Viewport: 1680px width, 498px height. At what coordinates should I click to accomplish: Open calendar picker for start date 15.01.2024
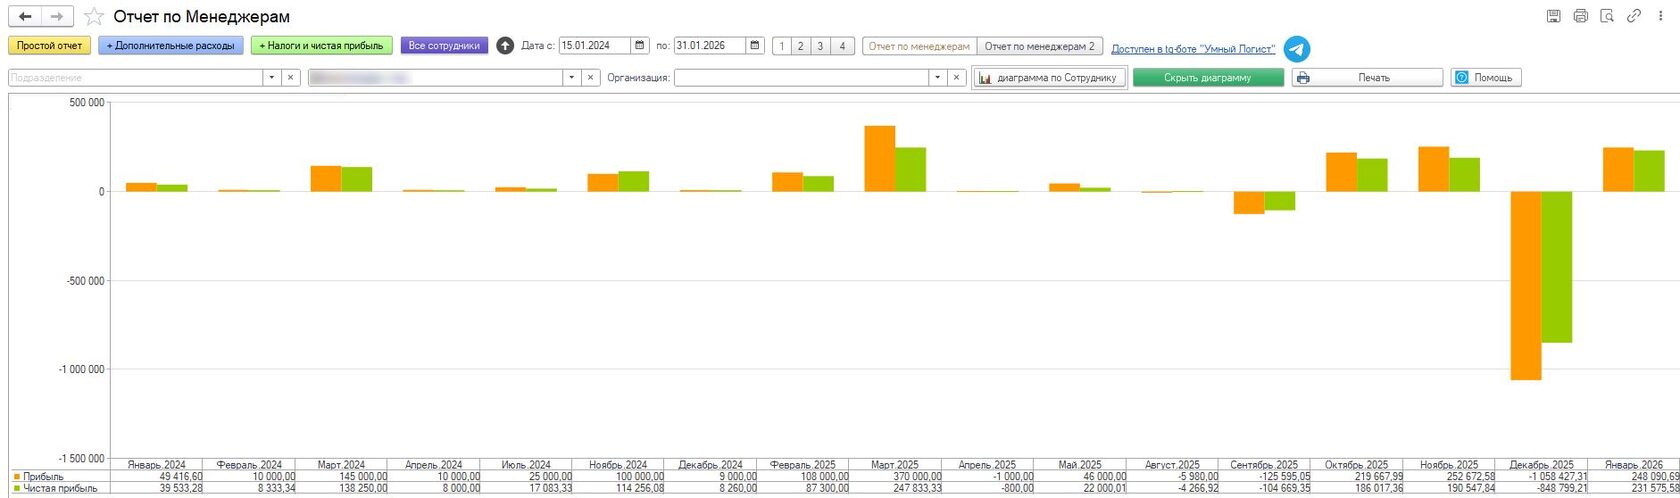click(640, 46)
